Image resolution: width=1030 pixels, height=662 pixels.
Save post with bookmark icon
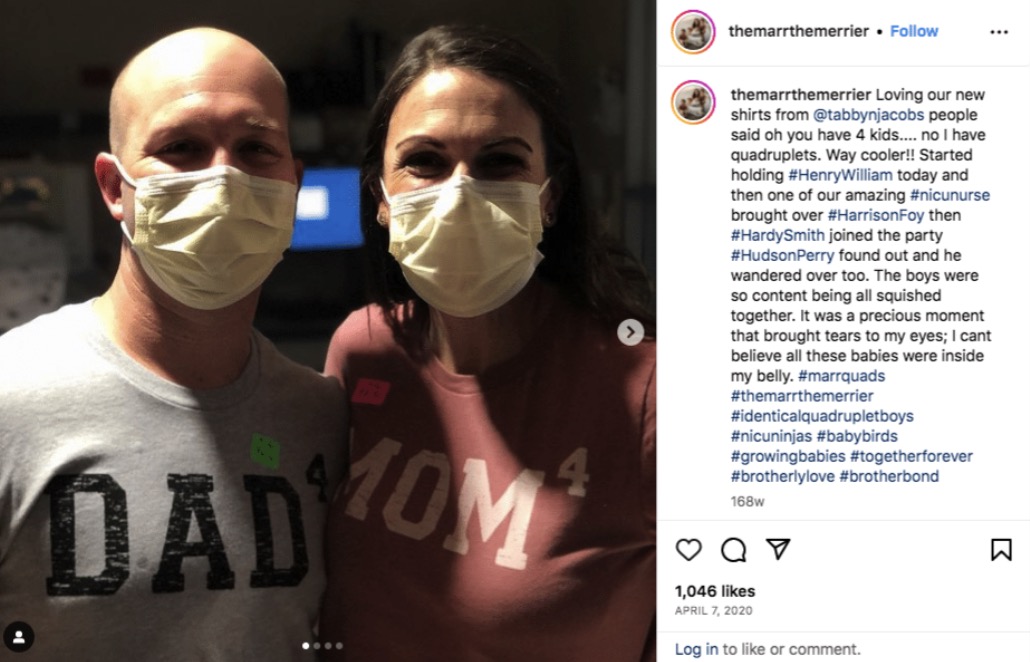[1001, 550]
